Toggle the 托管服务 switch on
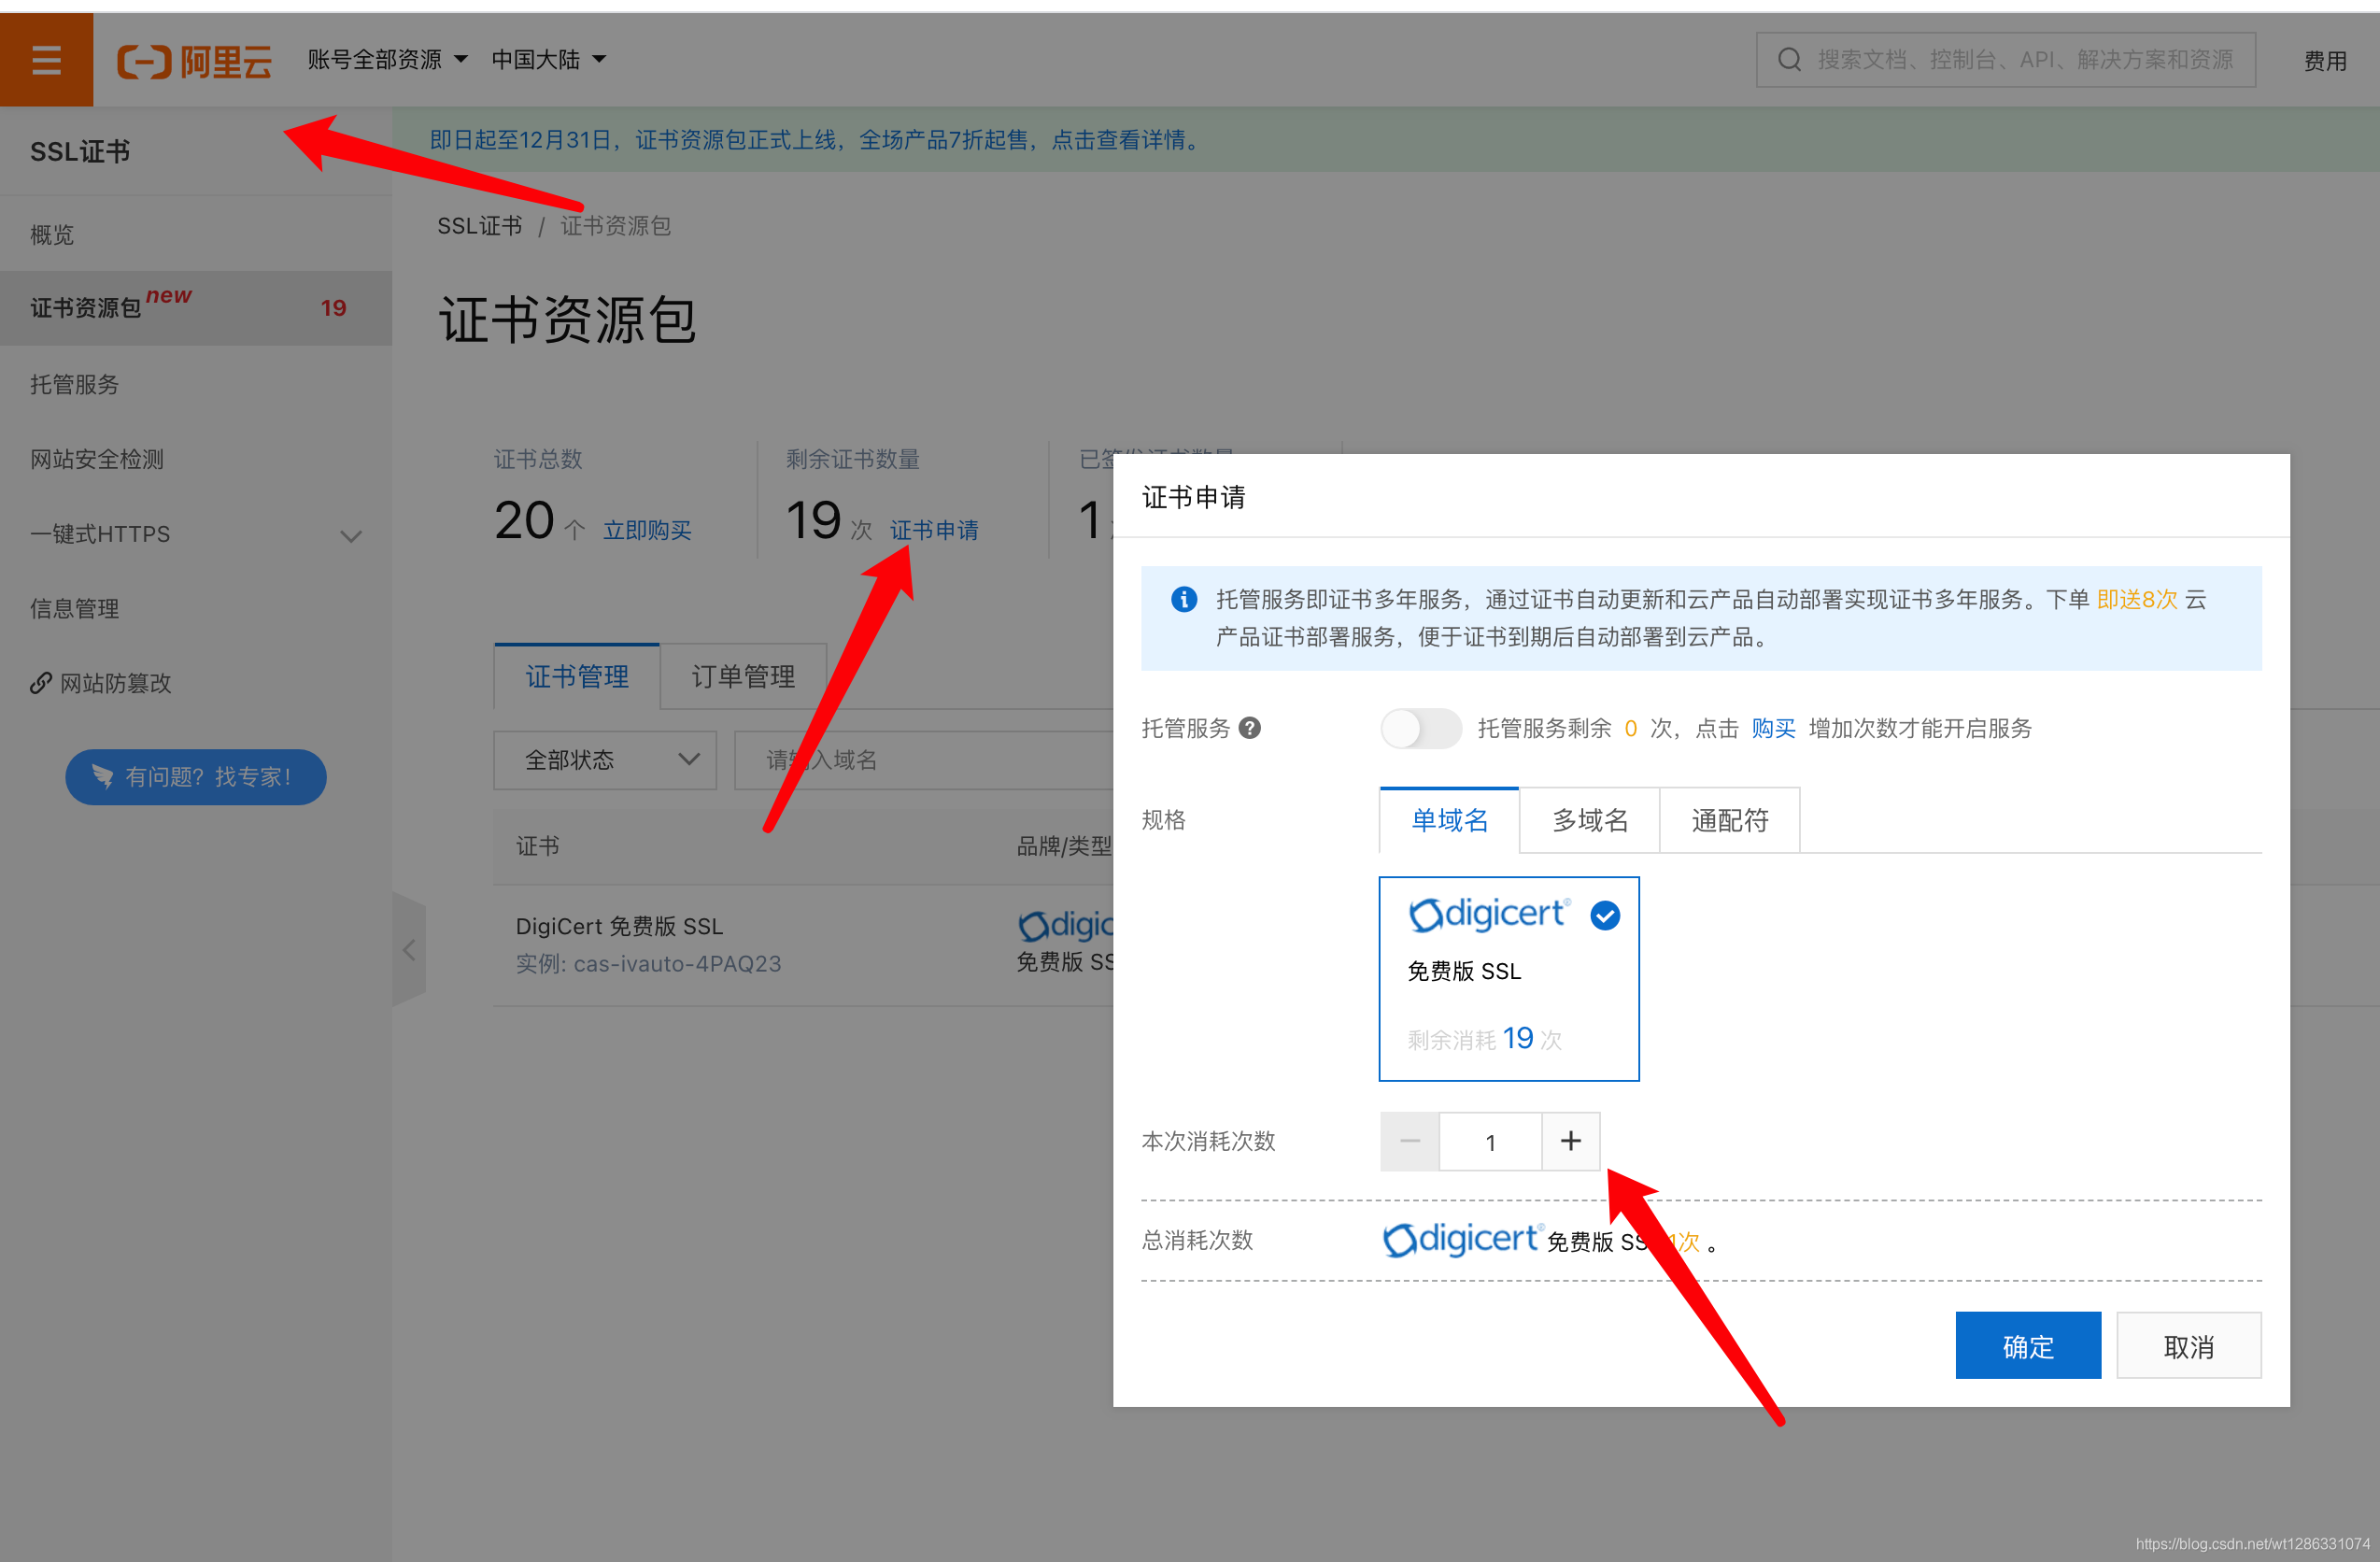2380x1562 pixels. tap(1420, 728)
